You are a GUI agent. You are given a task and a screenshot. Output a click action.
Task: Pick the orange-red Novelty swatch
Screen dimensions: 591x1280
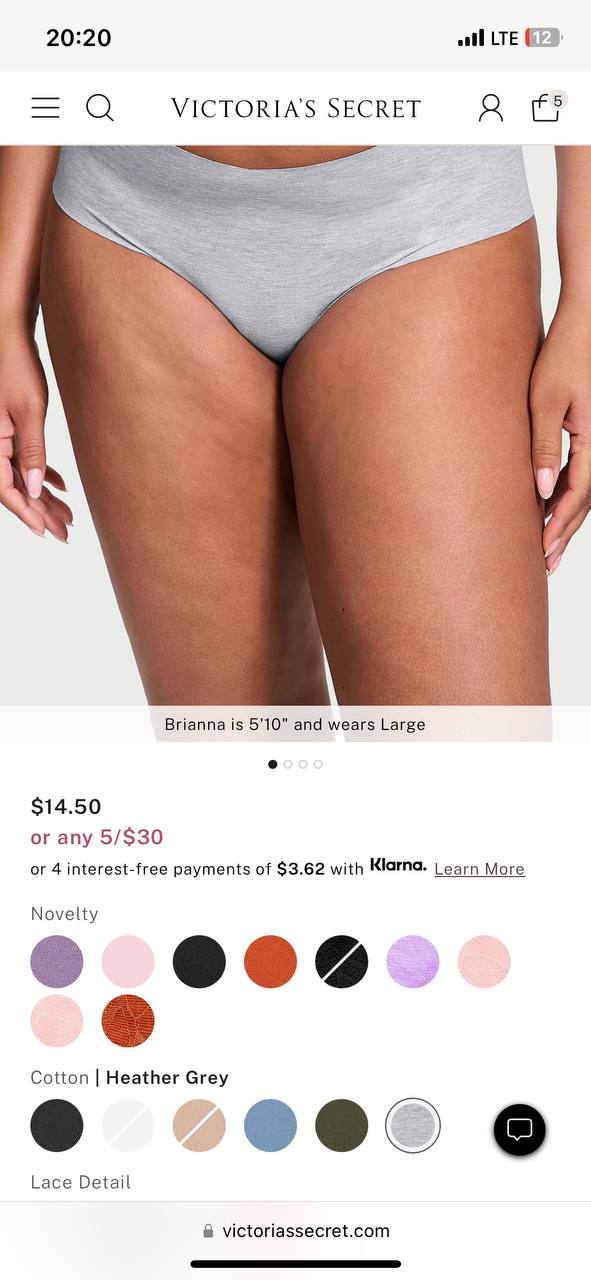pyautogui.click(x=270, y=962)
